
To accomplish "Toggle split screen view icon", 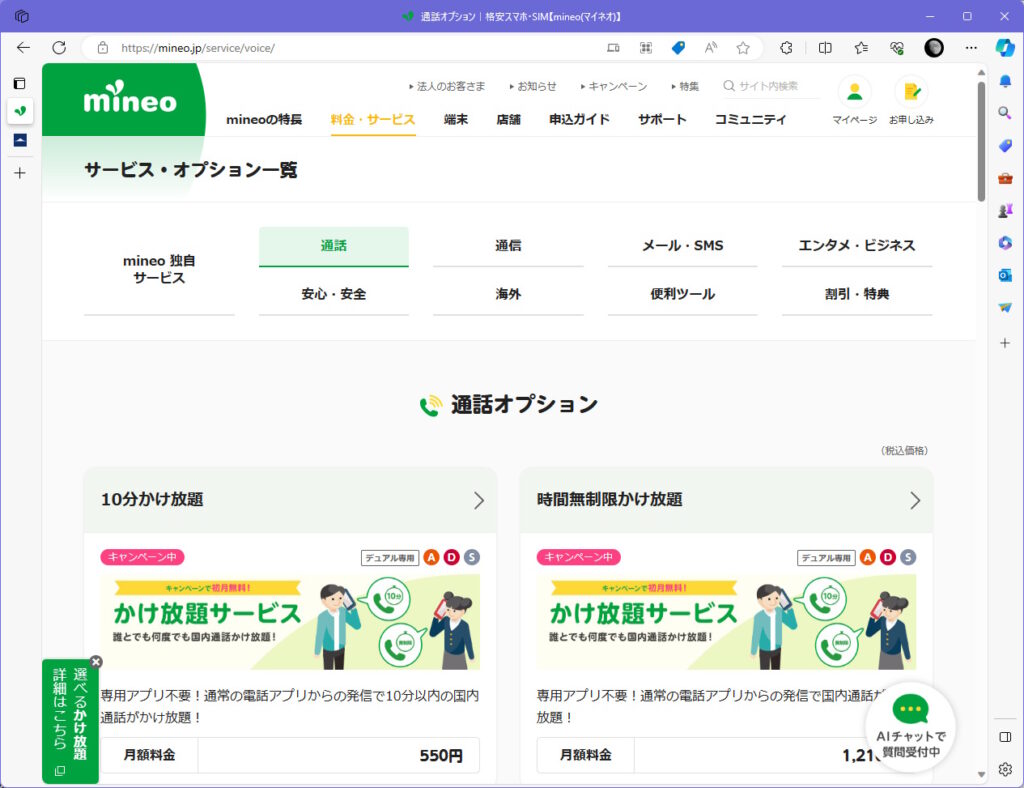I will (x=825, y=48).
